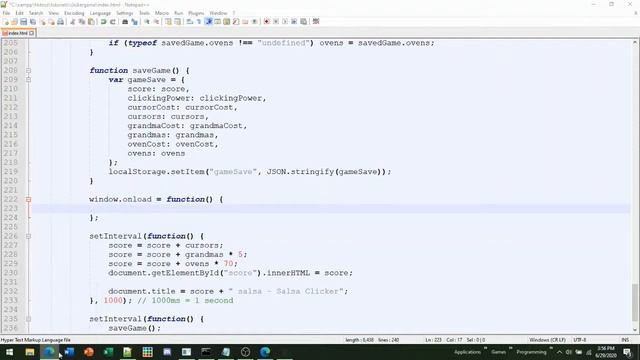
Task: Click the Save All toolbar icon
Action: (x=33, y=22)
